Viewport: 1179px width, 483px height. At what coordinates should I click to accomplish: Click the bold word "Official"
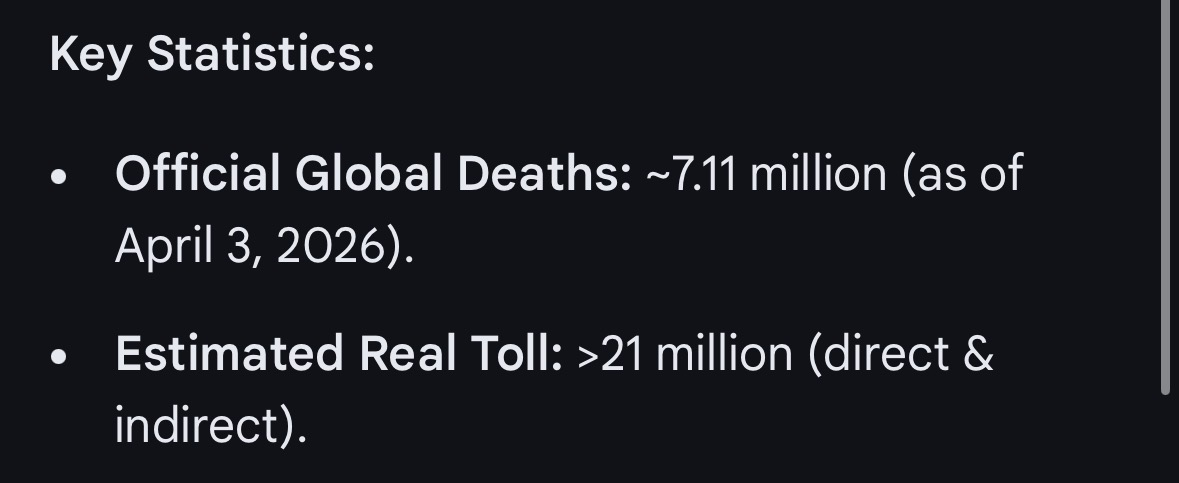tap(198, 175)
